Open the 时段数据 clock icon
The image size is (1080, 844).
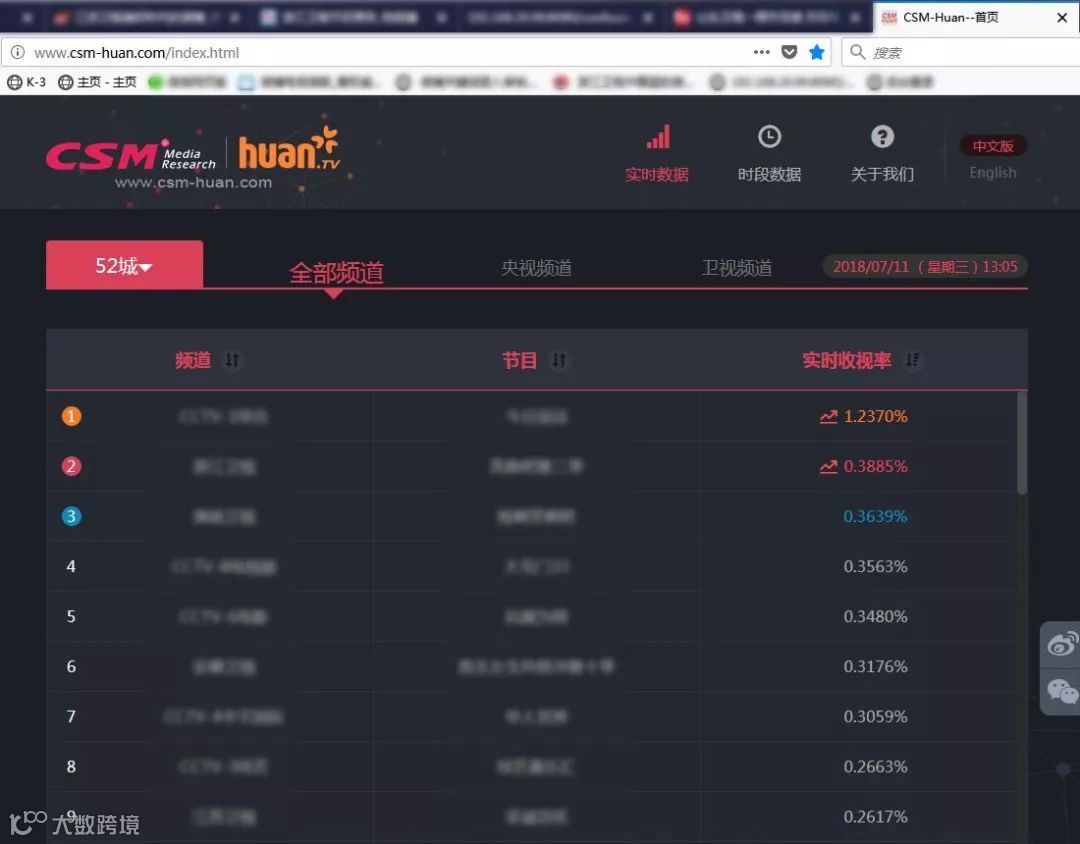(769, 136)
